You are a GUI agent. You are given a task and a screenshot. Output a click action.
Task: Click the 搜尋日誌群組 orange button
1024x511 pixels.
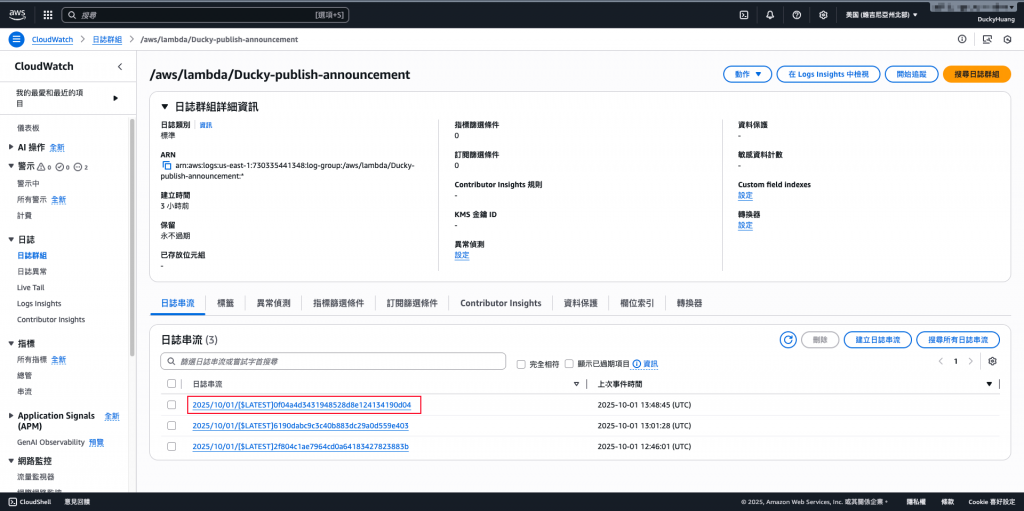tap(976, 74)
